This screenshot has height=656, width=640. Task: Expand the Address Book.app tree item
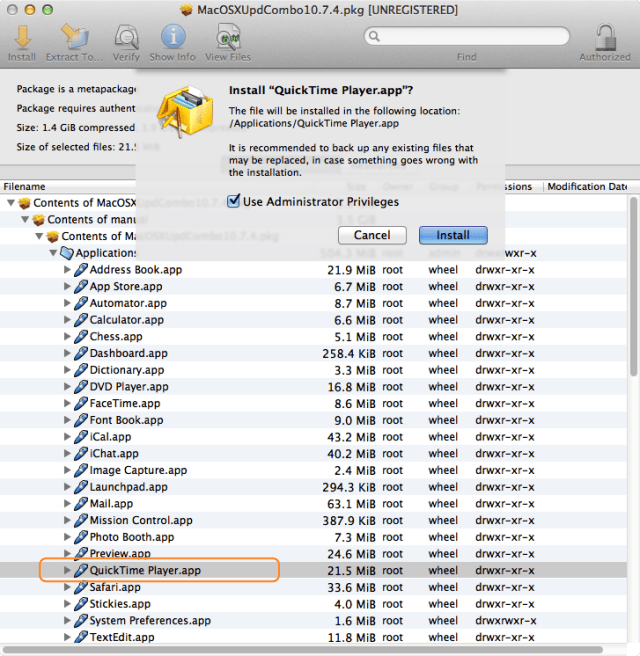pos(68,270)
